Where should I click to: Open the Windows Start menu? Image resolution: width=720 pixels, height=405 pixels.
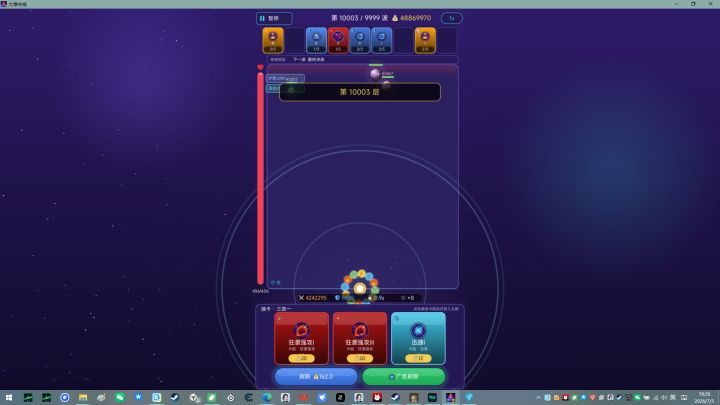[9, 398]
